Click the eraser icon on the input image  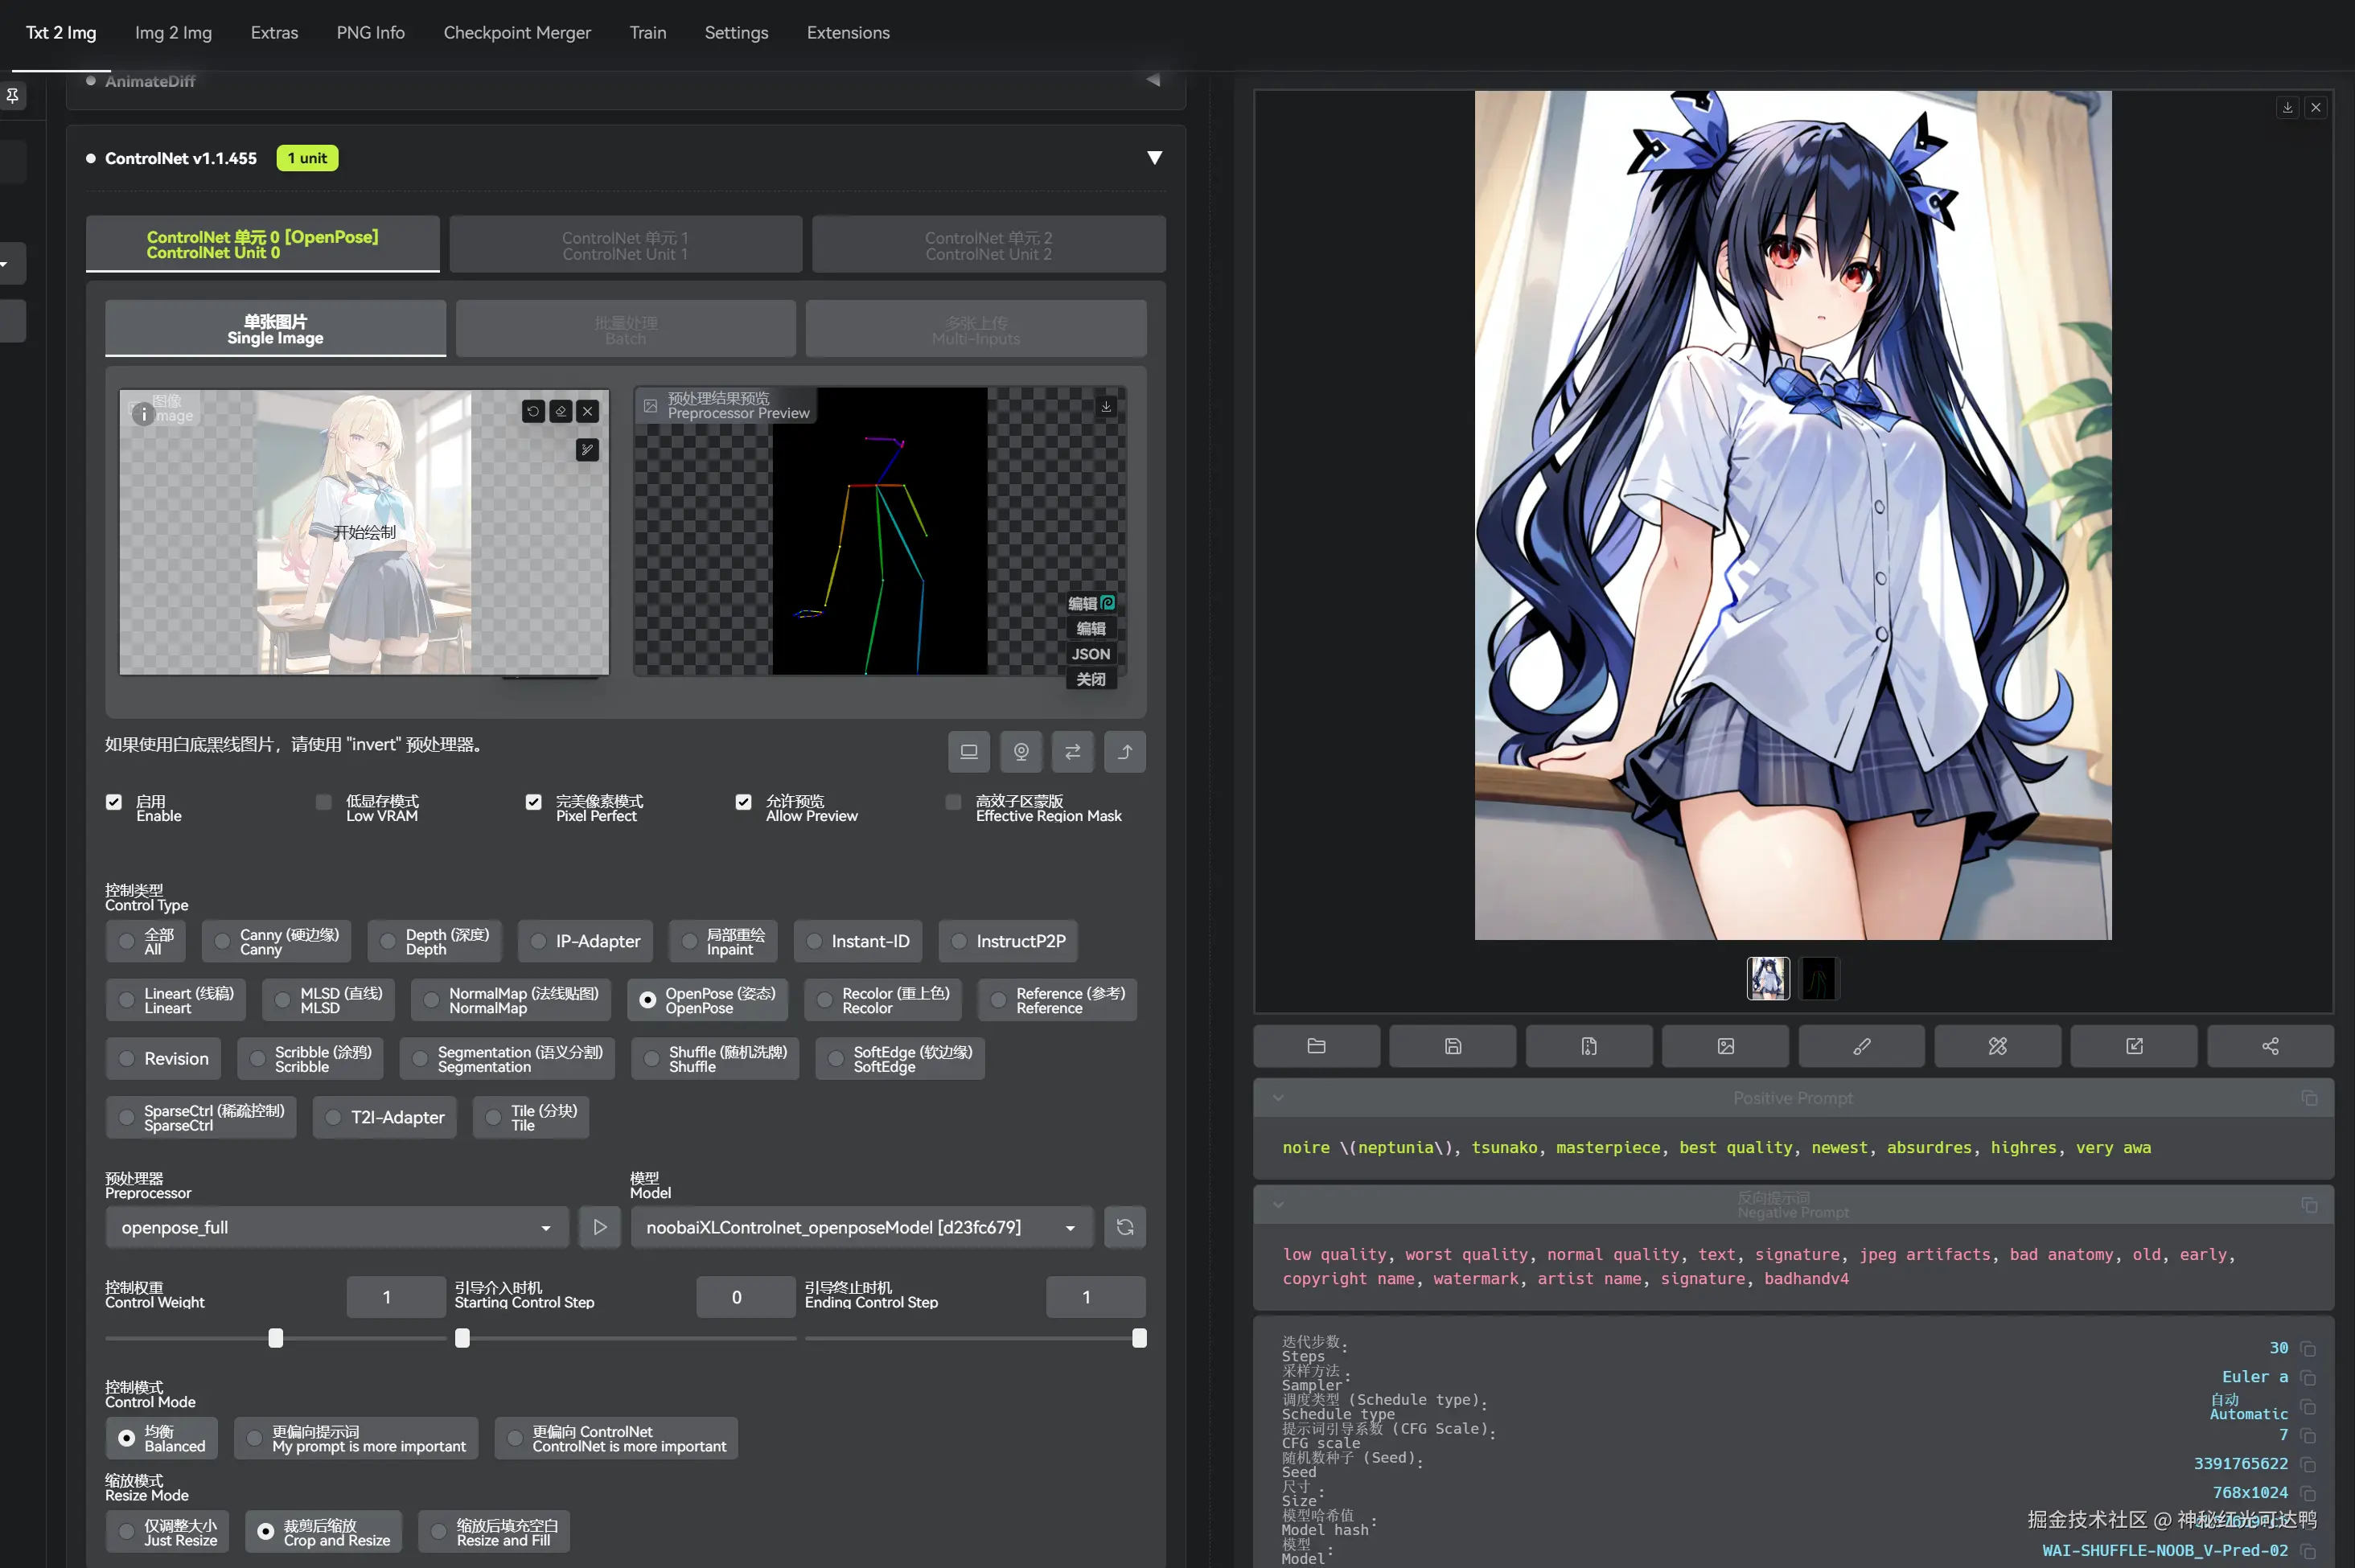[x=561, y=411]
